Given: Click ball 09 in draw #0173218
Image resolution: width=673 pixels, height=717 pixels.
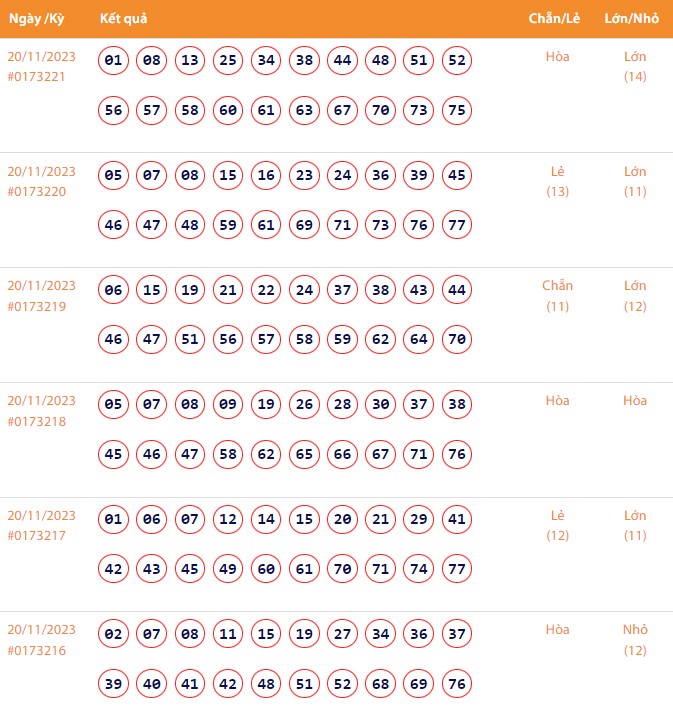Looking at the screenshot, I should point(228,405).
